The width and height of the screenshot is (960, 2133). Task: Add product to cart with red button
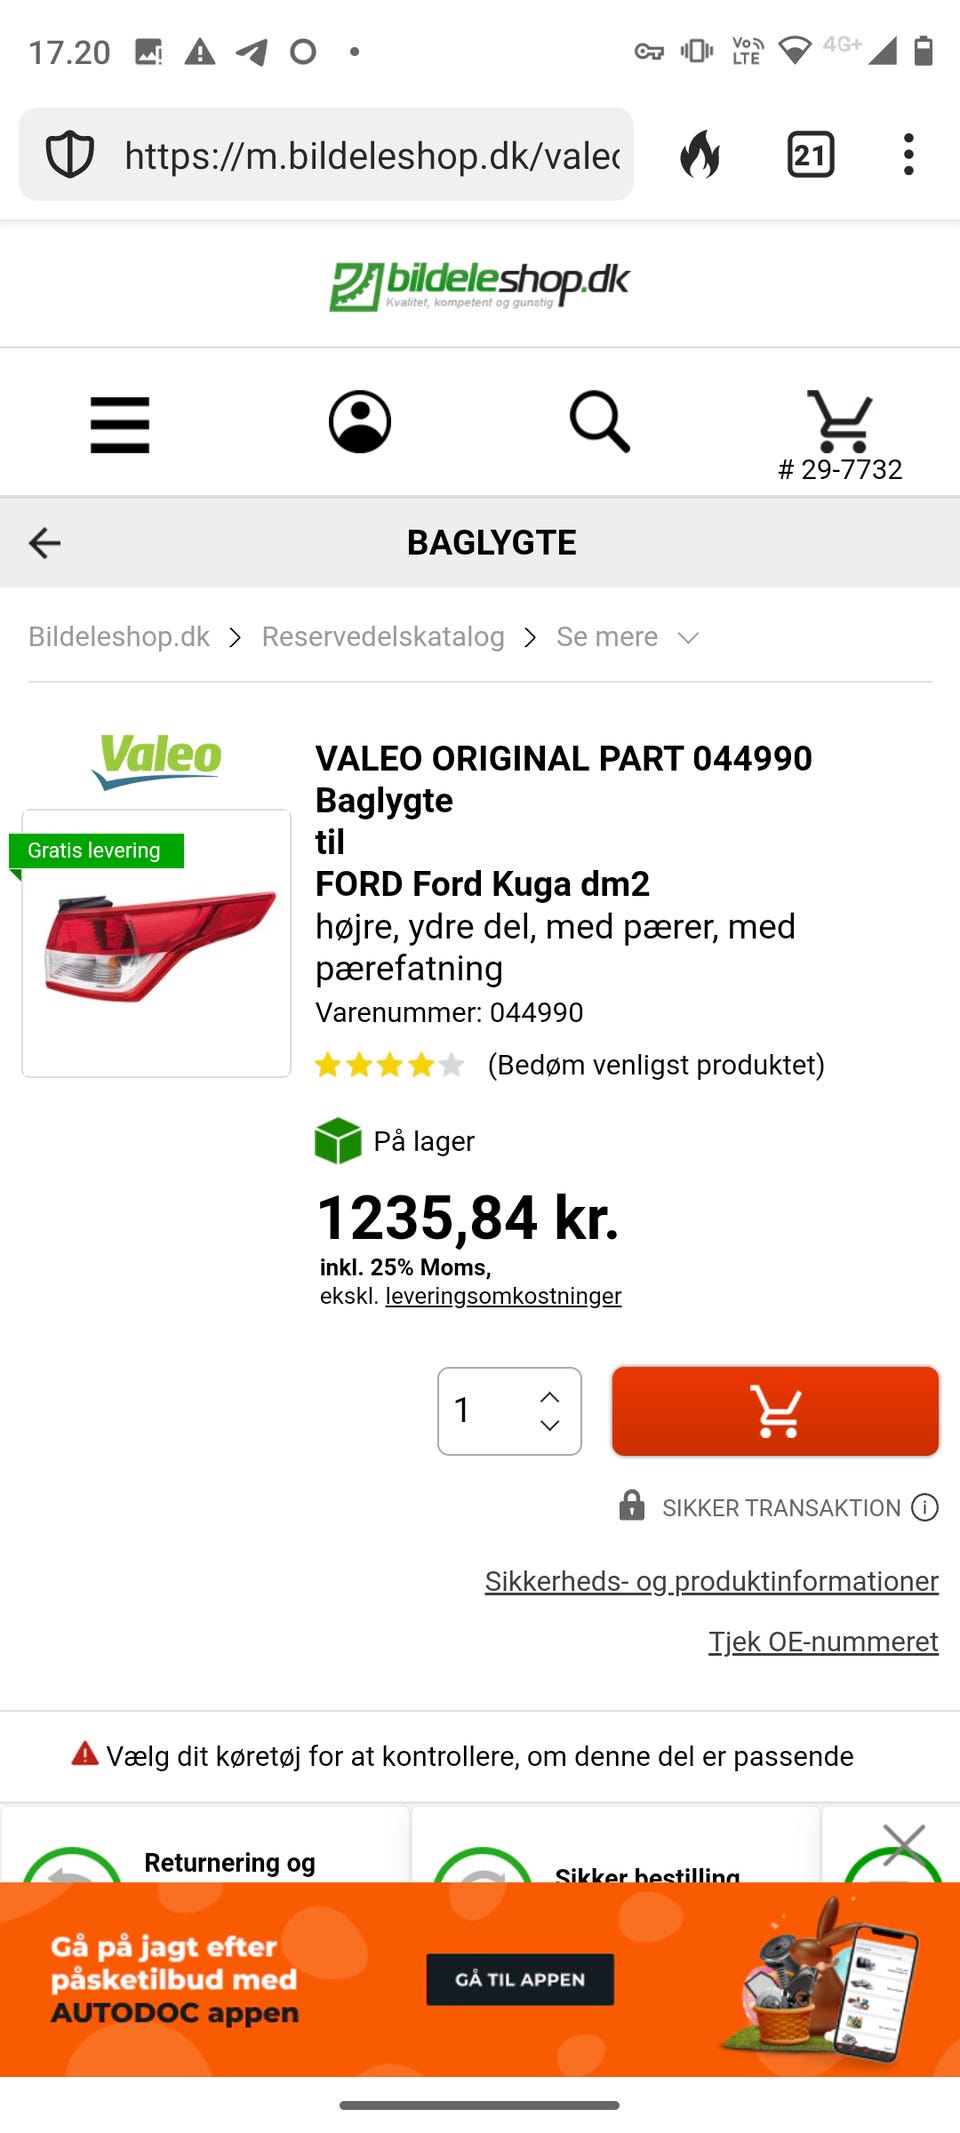[x=775, y=1411]
